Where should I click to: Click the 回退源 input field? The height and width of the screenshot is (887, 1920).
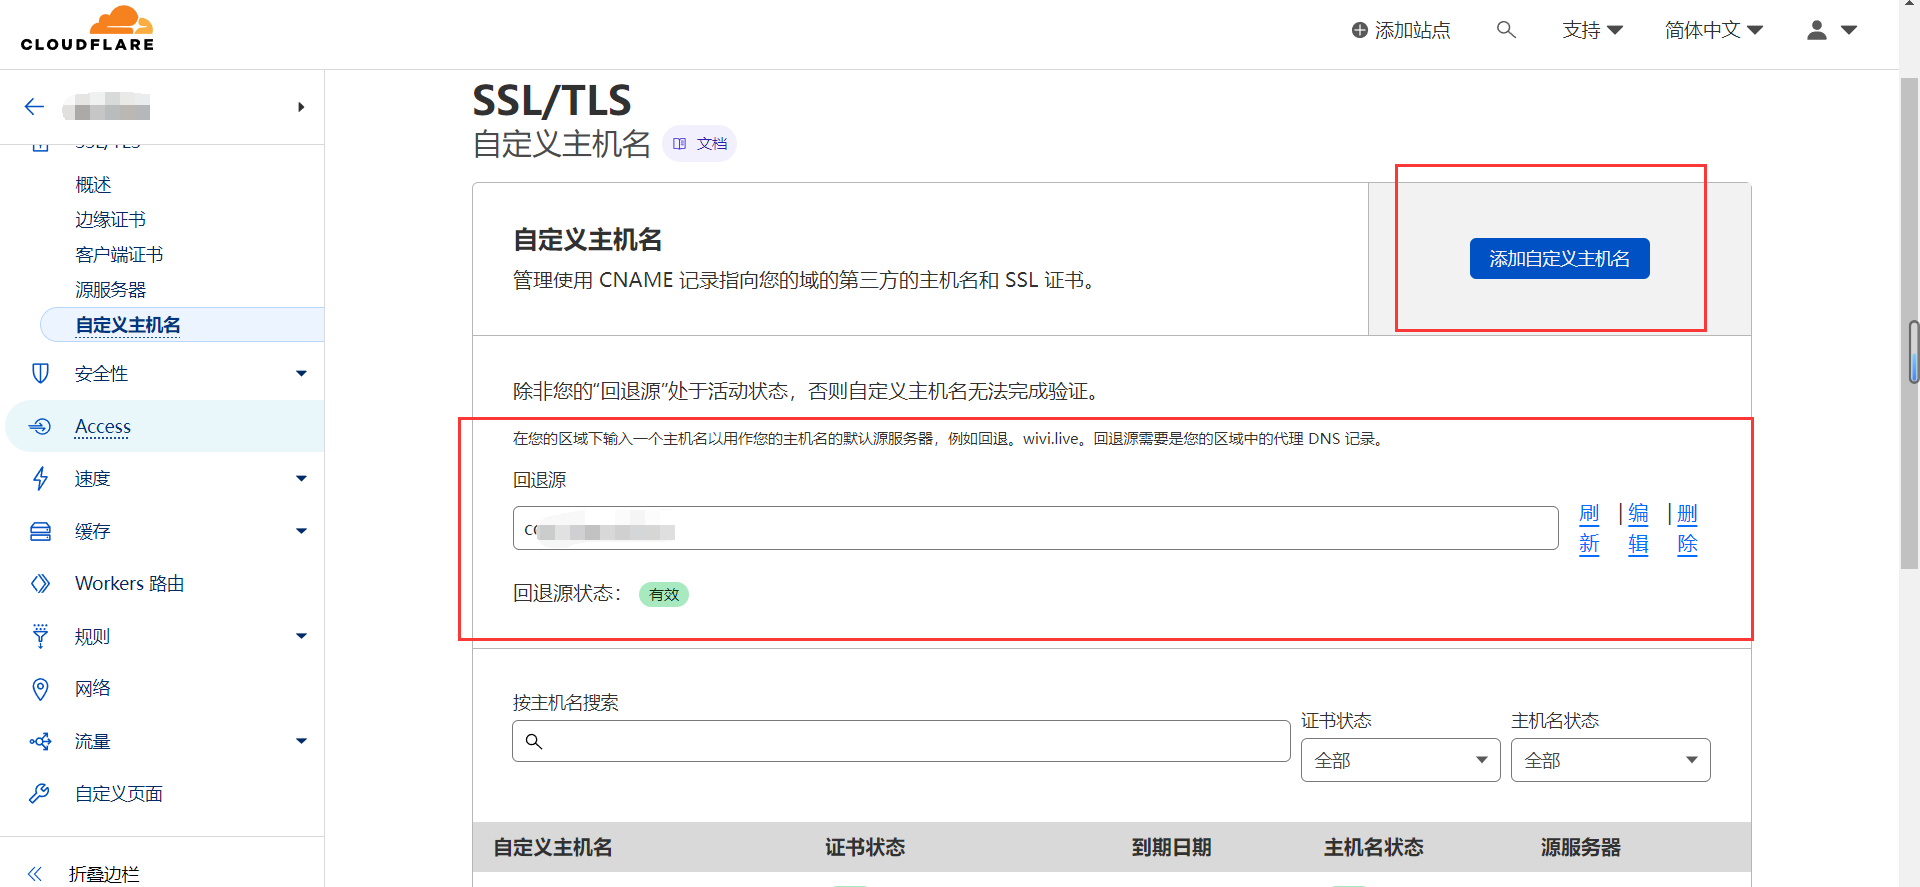click(1035, 528)
